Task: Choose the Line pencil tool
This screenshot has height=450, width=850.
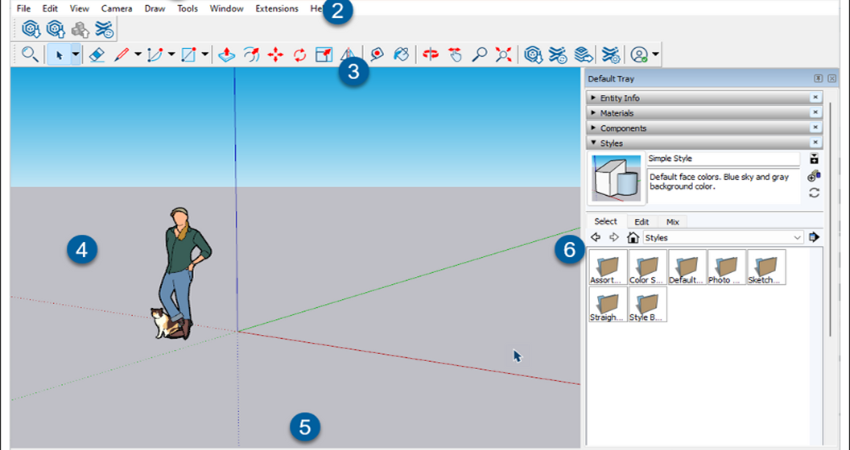Action: (x=122, y=54)
